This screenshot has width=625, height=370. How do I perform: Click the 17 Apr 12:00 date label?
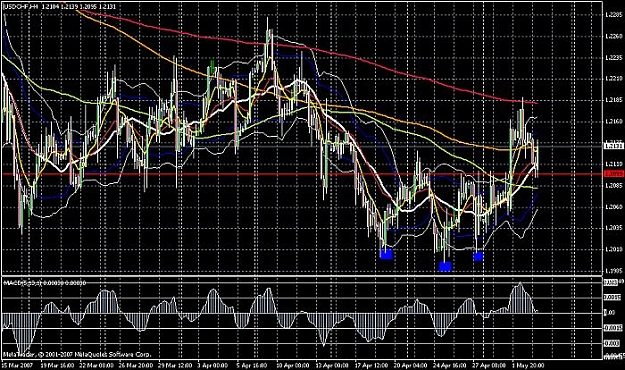click(371, 365)
